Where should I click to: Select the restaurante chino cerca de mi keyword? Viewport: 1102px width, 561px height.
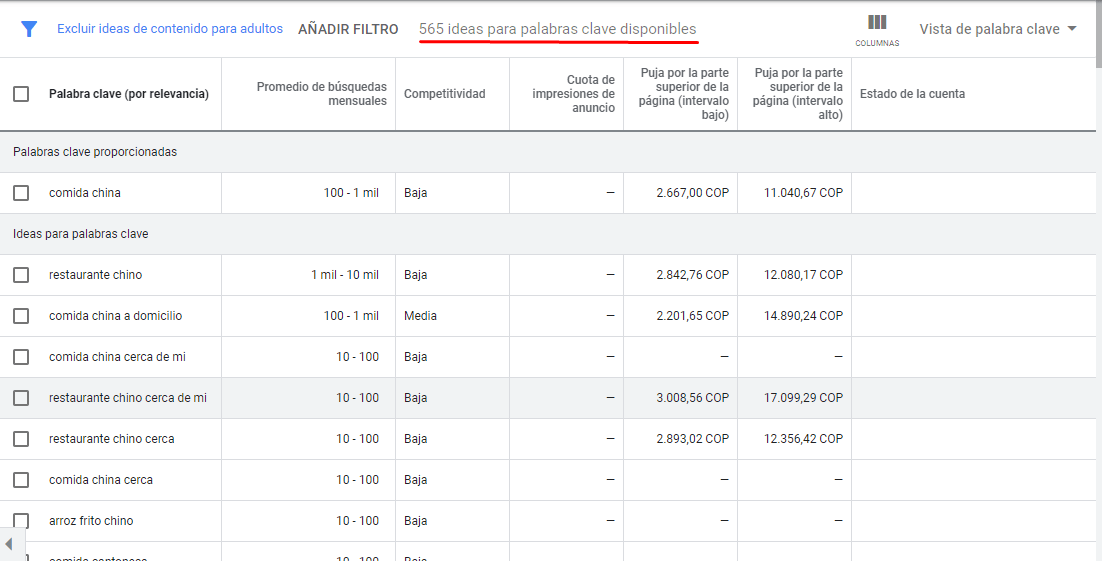pos(128,398)
